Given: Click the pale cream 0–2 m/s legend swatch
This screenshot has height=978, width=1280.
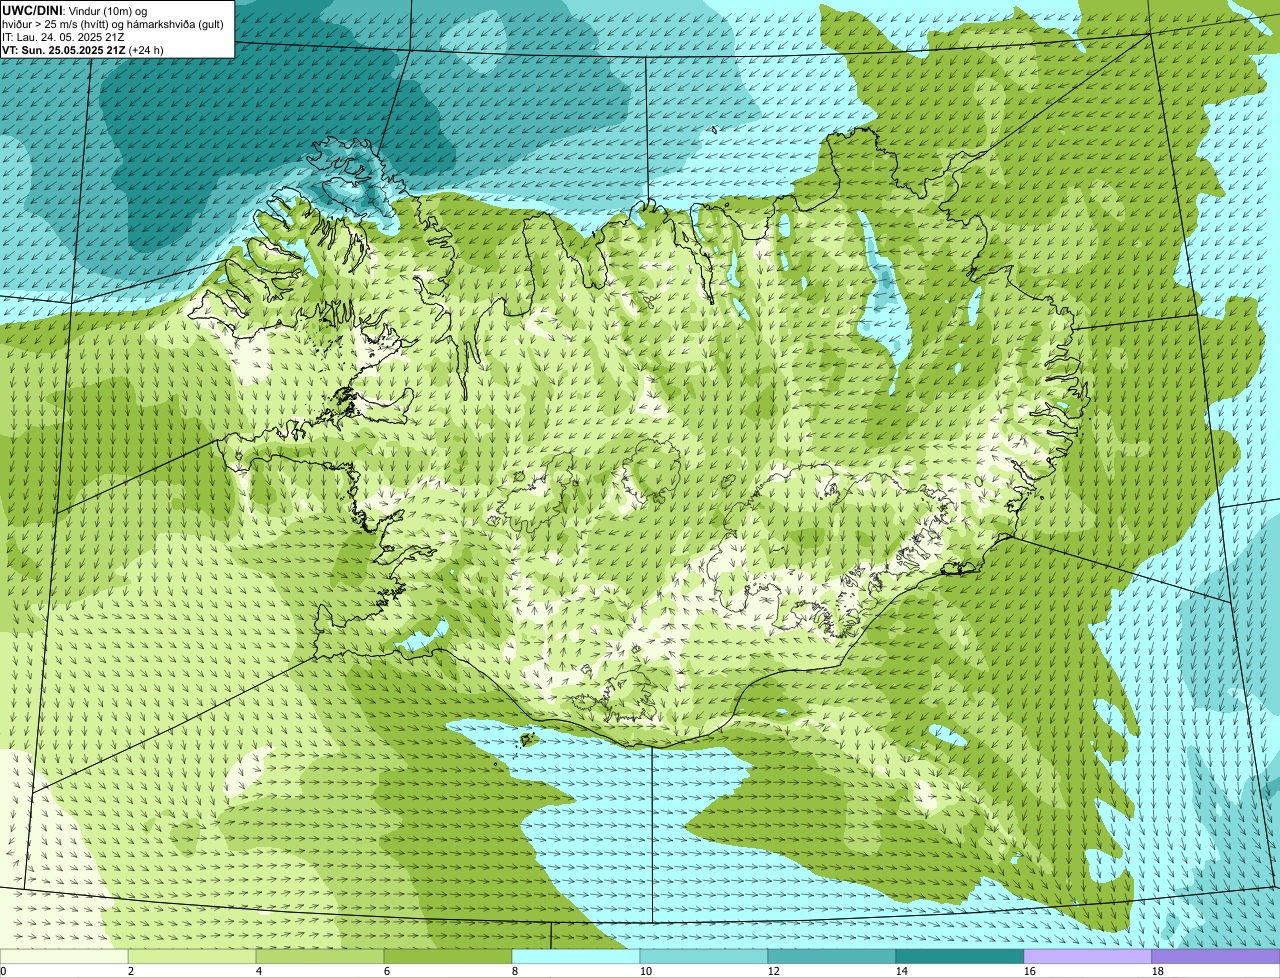Looking at the screenshot, I should pos(64,956).
